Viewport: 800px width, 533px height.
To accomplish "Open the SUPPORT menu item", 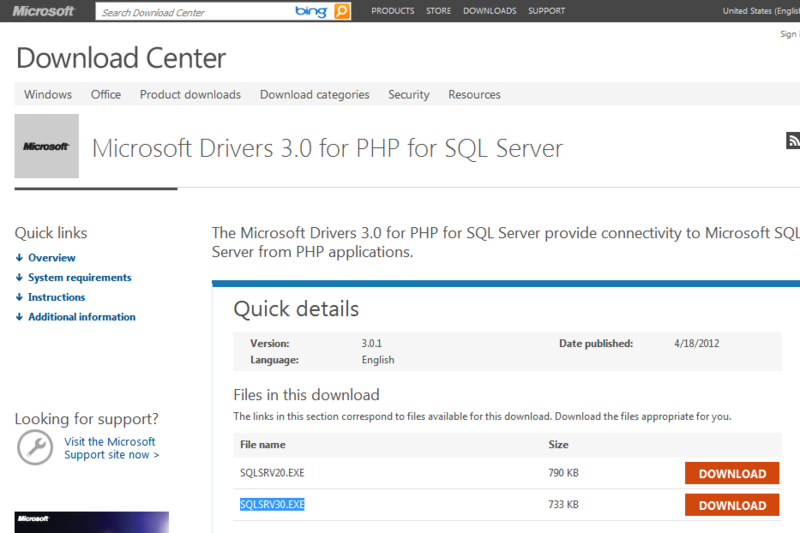I will (546, 11).
